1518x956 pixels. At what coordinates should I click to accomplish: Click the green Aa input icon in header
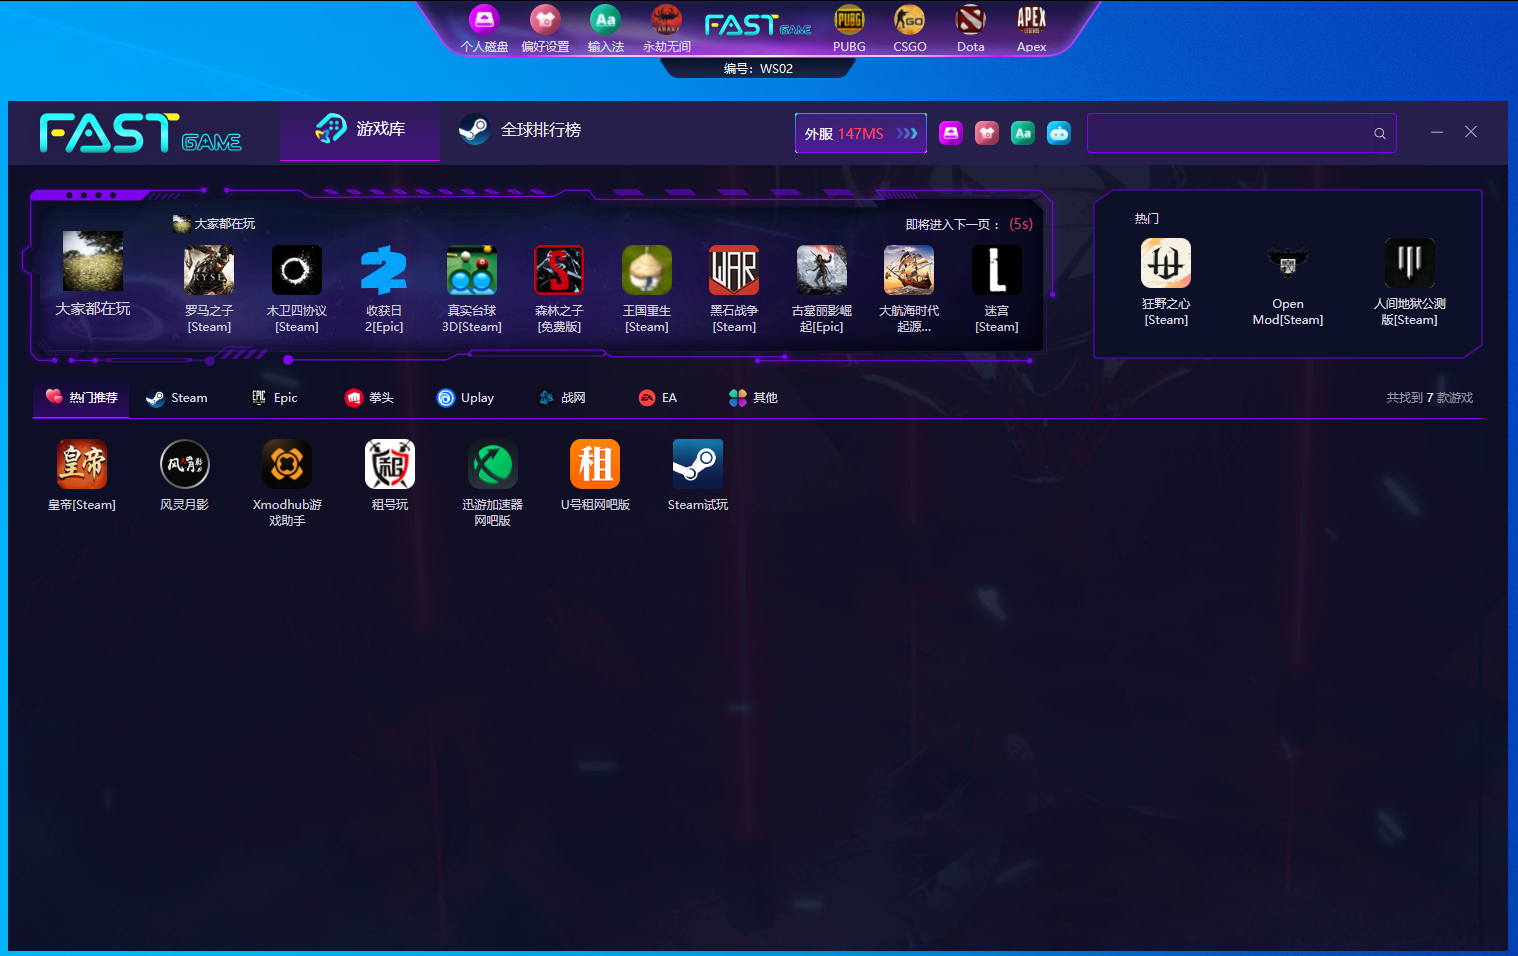[1023, 133]
